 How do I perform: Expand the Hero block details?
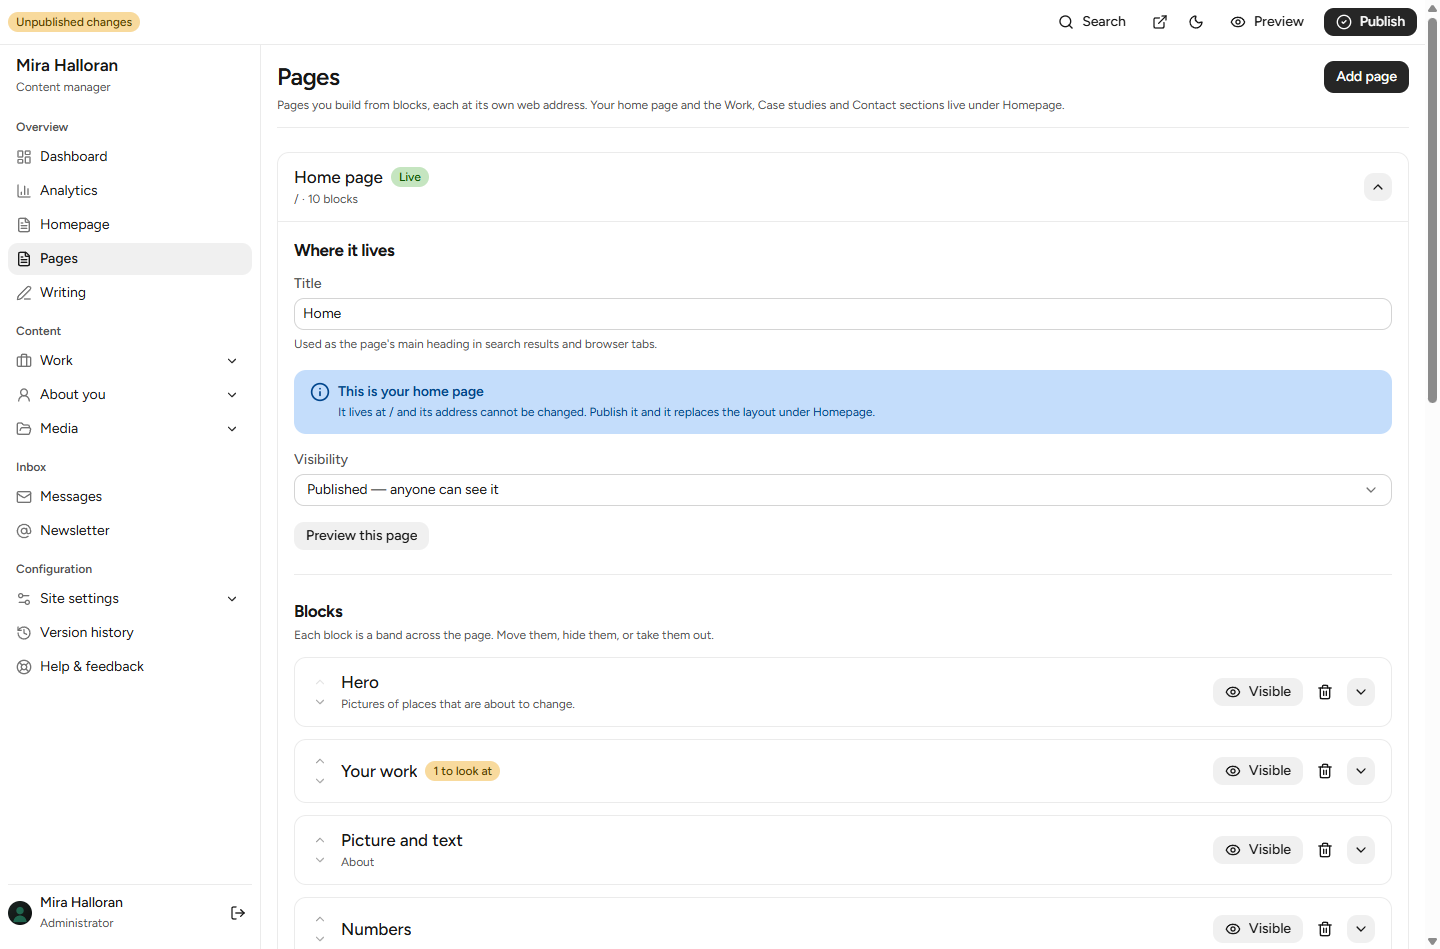pyautogui.click(x=1361, y=692)
